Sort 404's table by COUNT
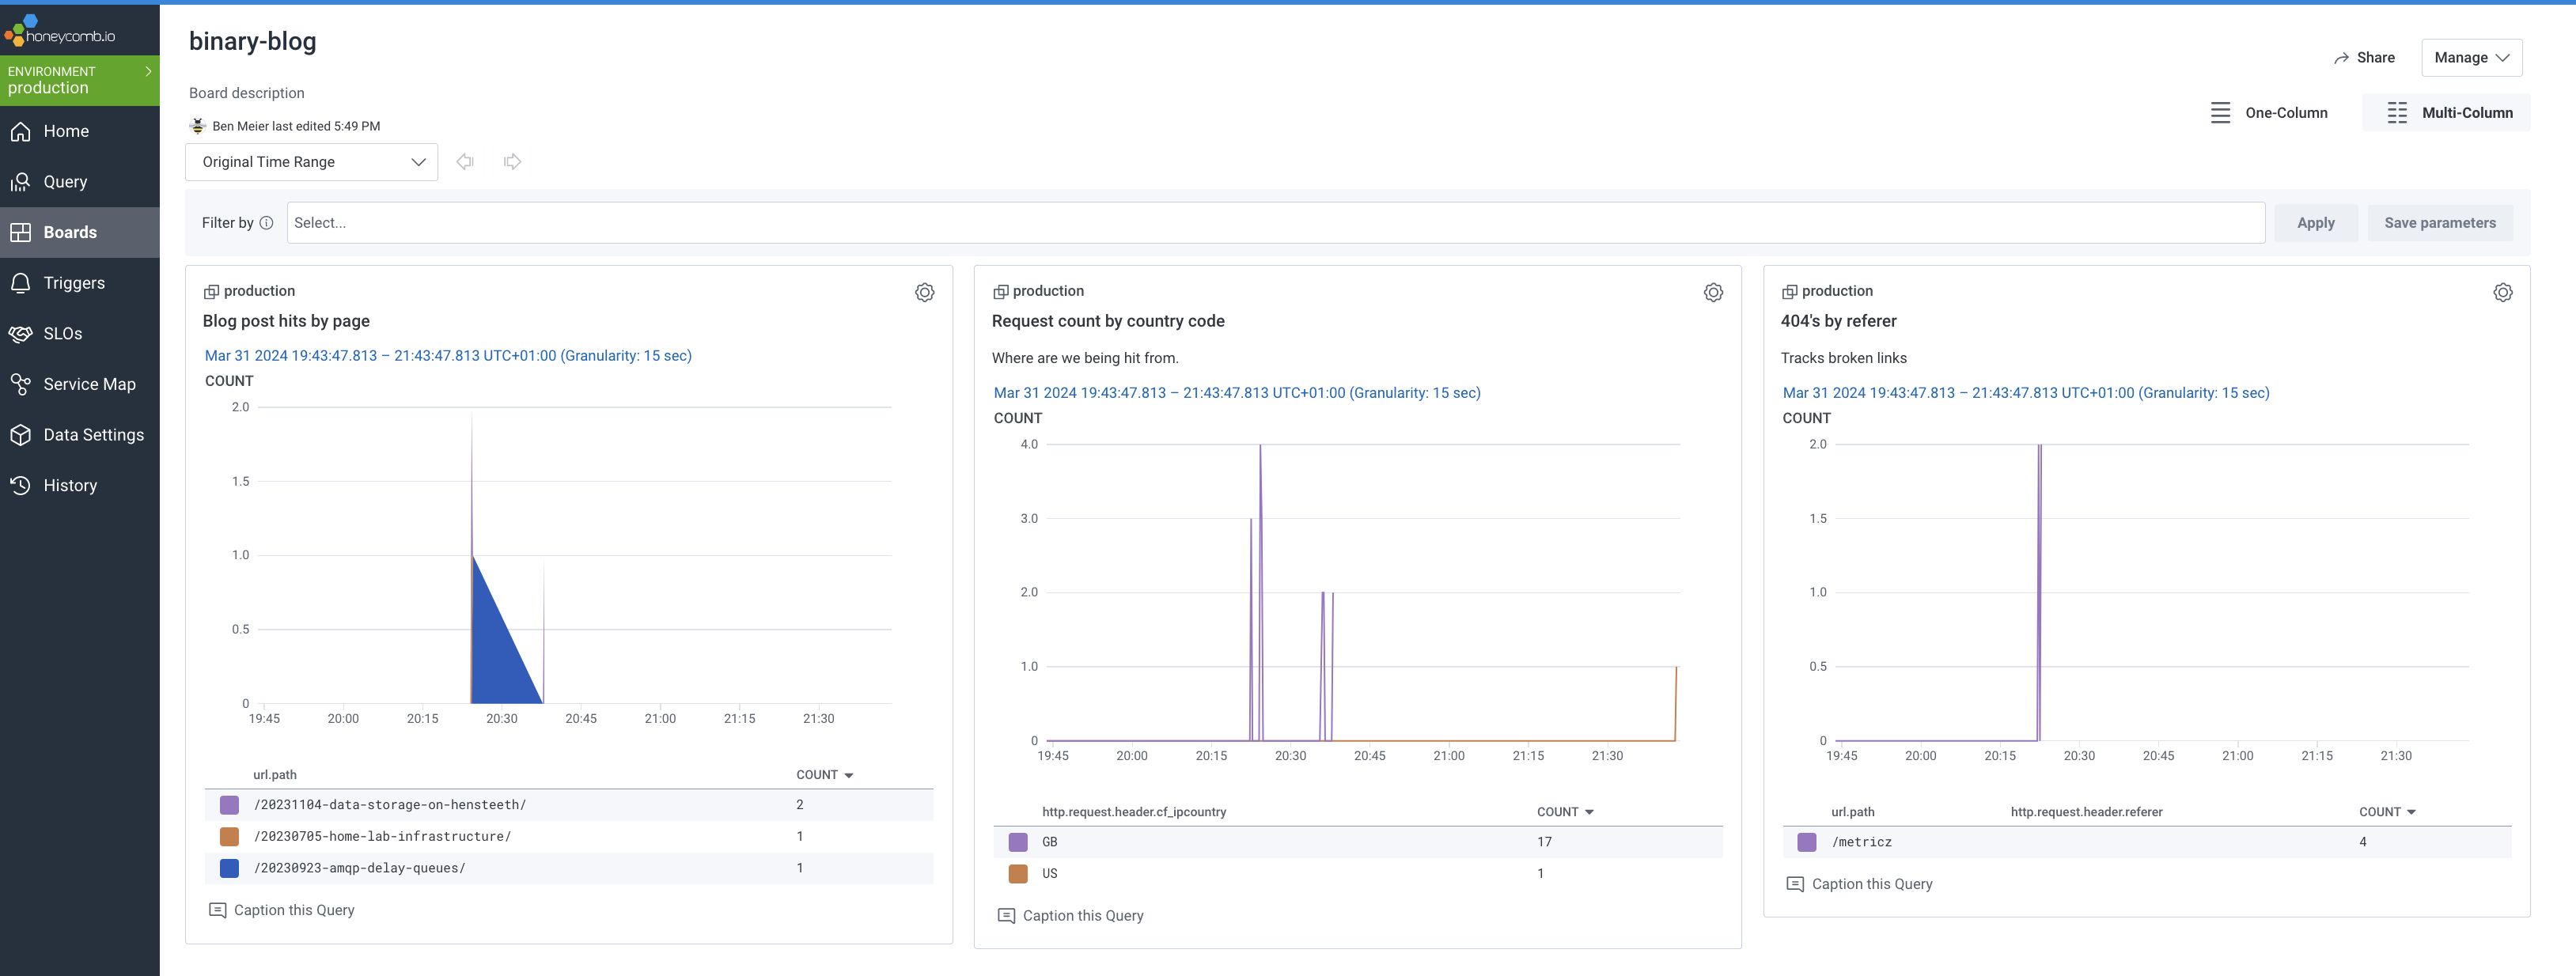 2387,812
